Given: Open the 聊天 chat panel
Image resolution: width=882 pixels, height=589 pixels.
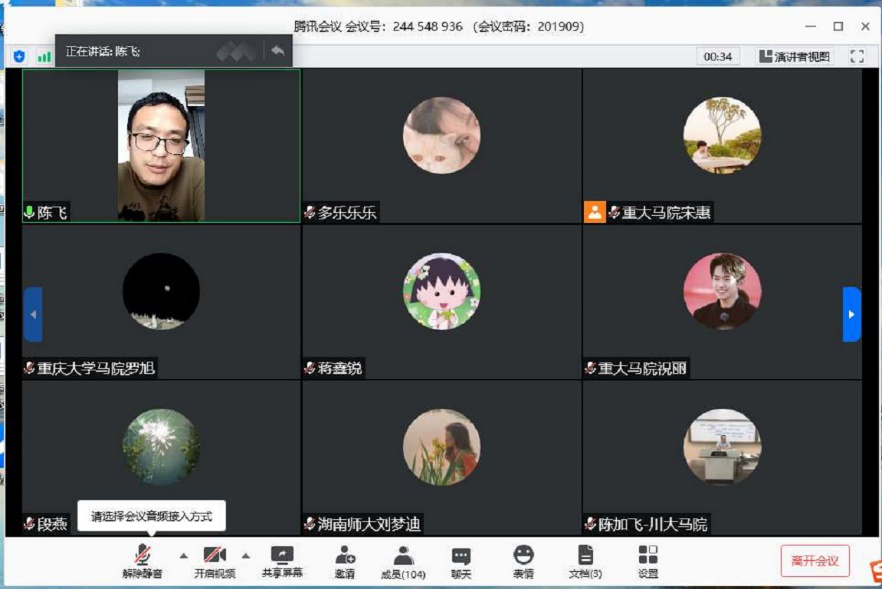Looking at the screenshot, I should tap(460, 561).
